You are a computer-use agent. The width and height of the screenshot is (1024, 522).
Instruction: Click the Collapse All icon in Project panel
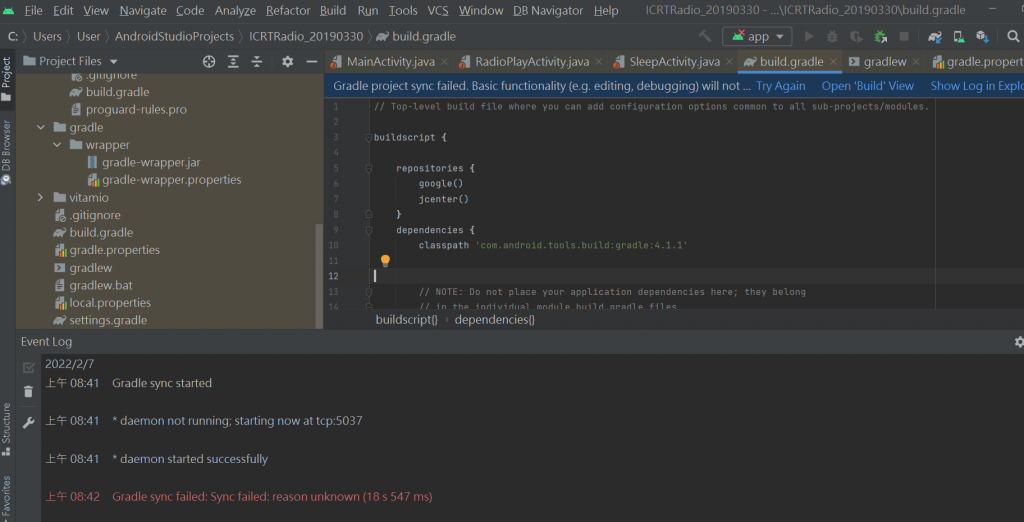click(257, 61)
